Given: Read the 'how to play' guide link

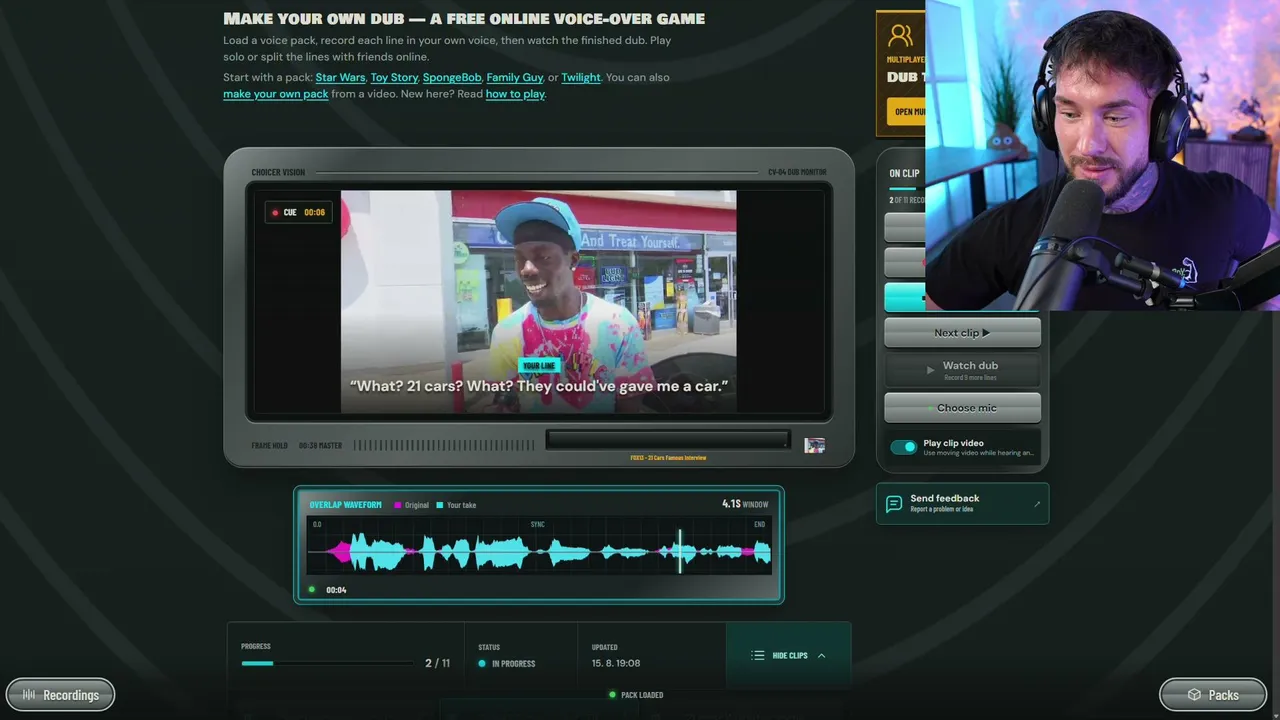Looking at the screenshot, I should pyautogui.click(x=515, y=94).
